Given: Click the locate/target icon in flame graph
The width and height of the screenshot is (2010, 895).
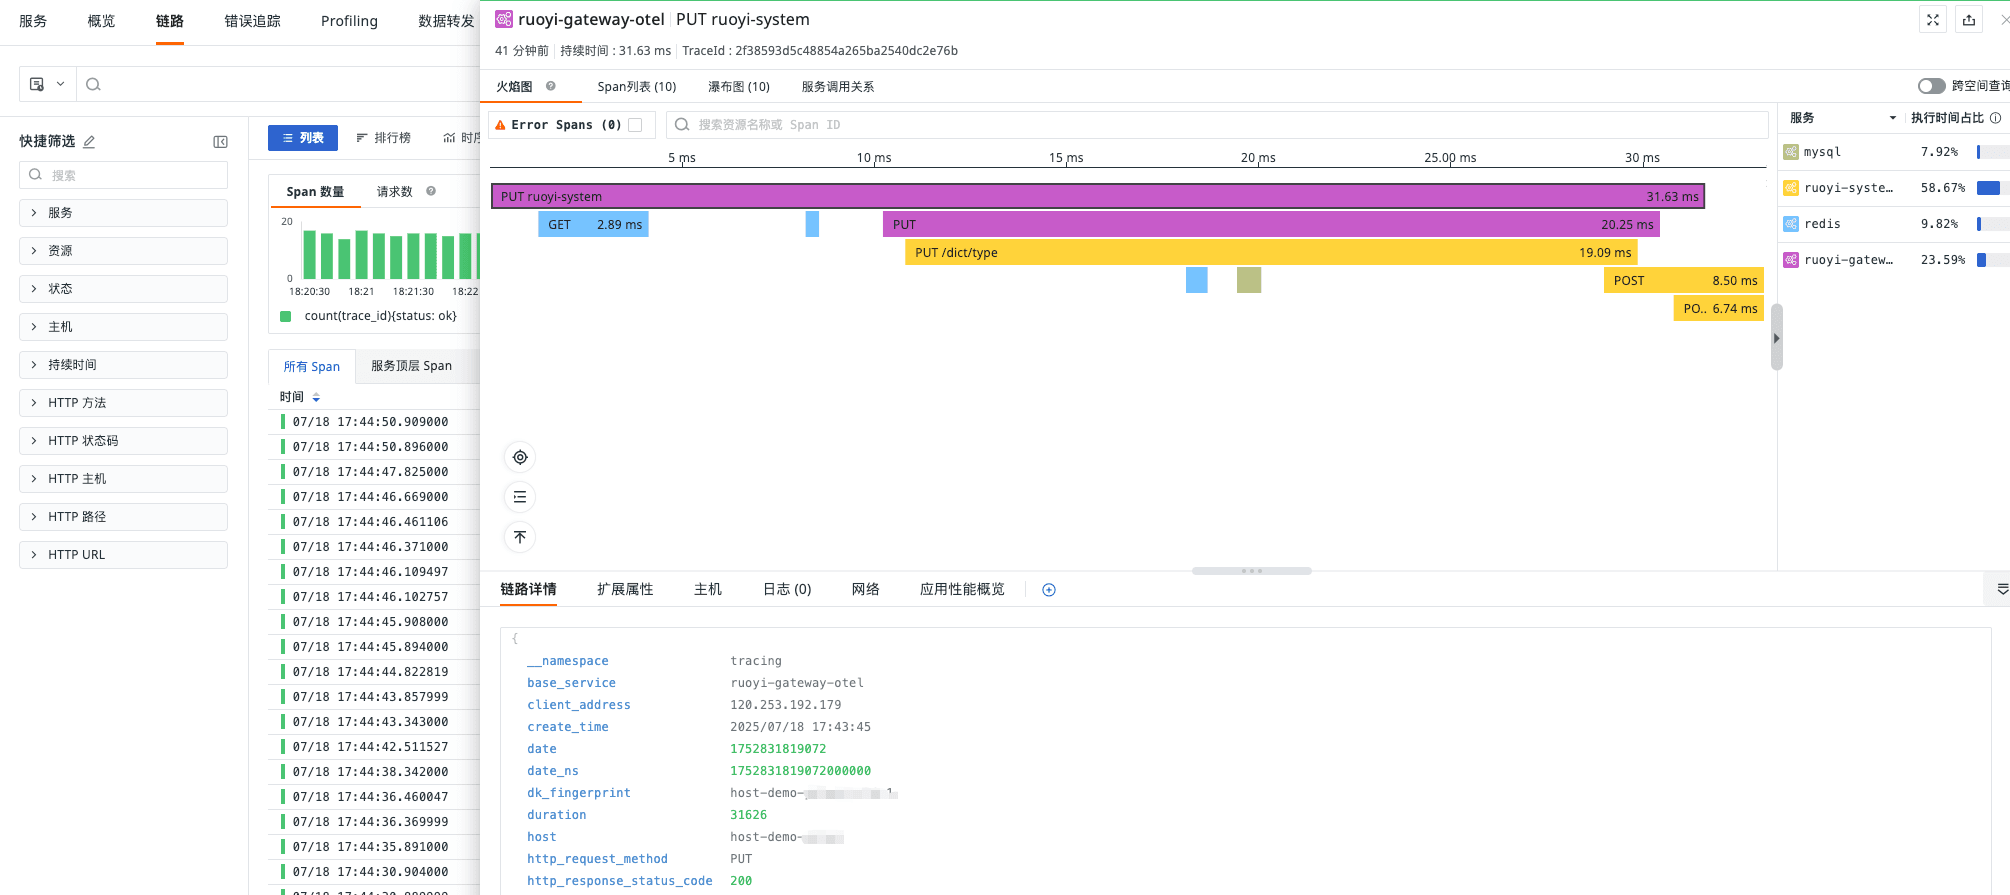Looking at the screenshot, I should tap(520, 457).
